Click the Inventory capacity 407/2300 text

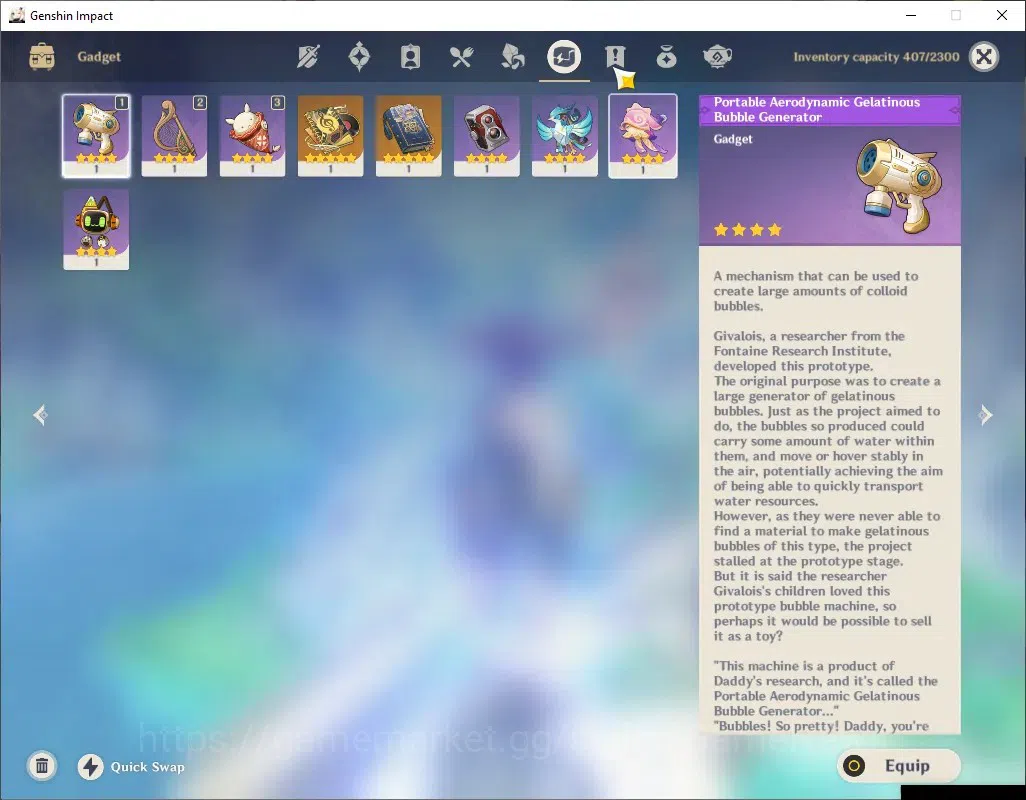click(x=876, y=57)
